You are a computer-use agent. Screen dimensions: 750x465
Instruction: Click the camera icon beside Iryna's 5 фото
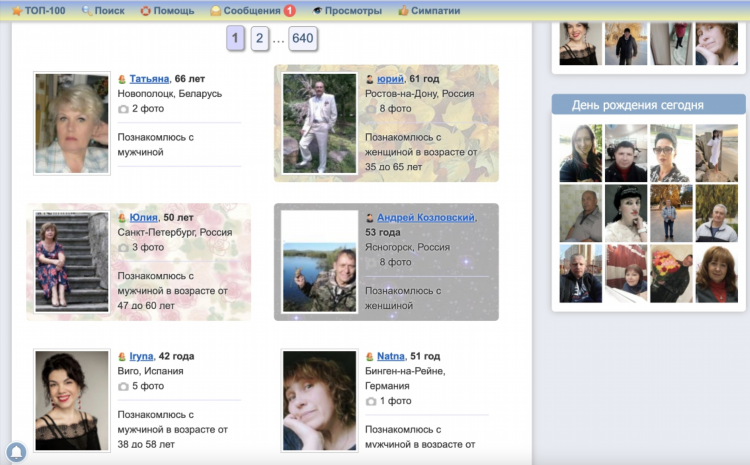[123, 387]
